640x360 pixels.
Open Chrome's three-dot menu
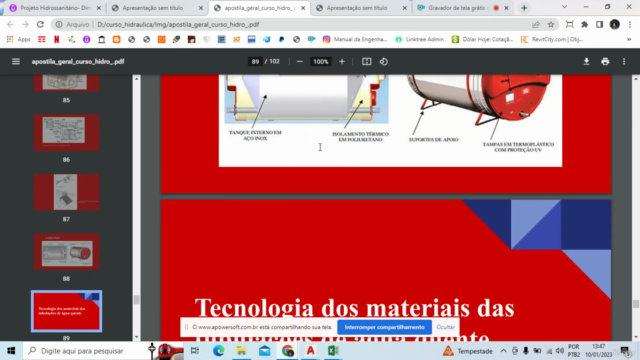click(631, 24)
